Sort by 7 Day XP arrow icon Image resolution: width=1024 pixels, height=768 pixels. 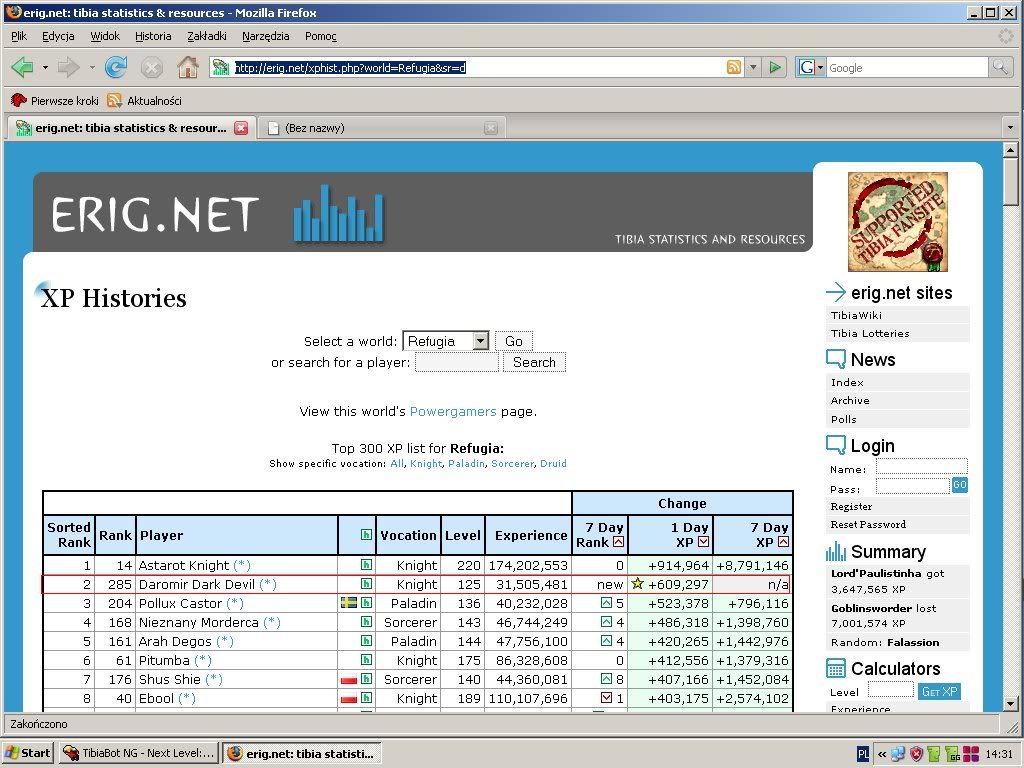click(x=784, y=542)
